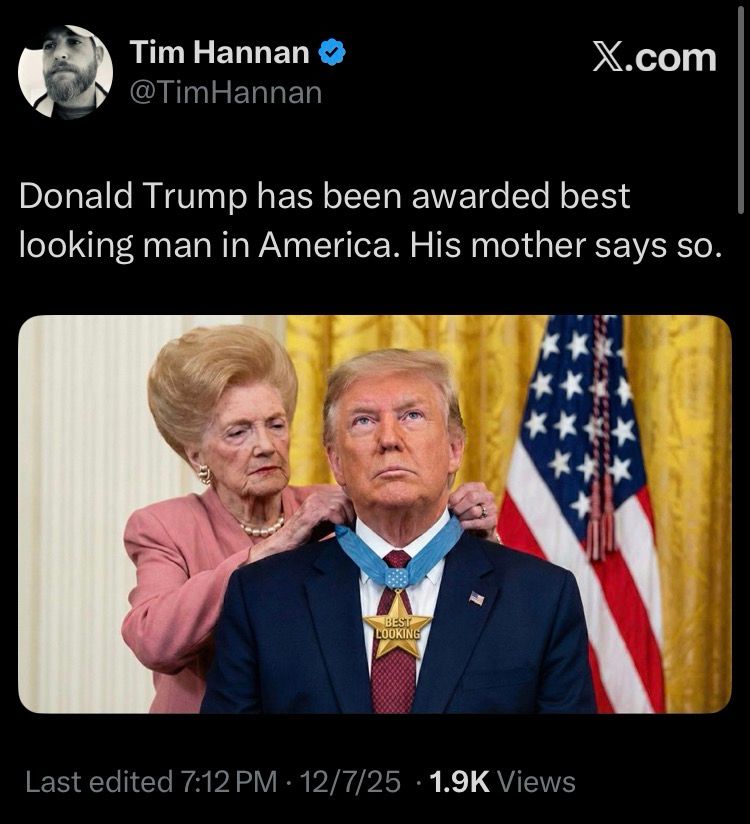The image size is (750, 824).
Task: Open the Tim Hannan display name
Action: point(219,52)
